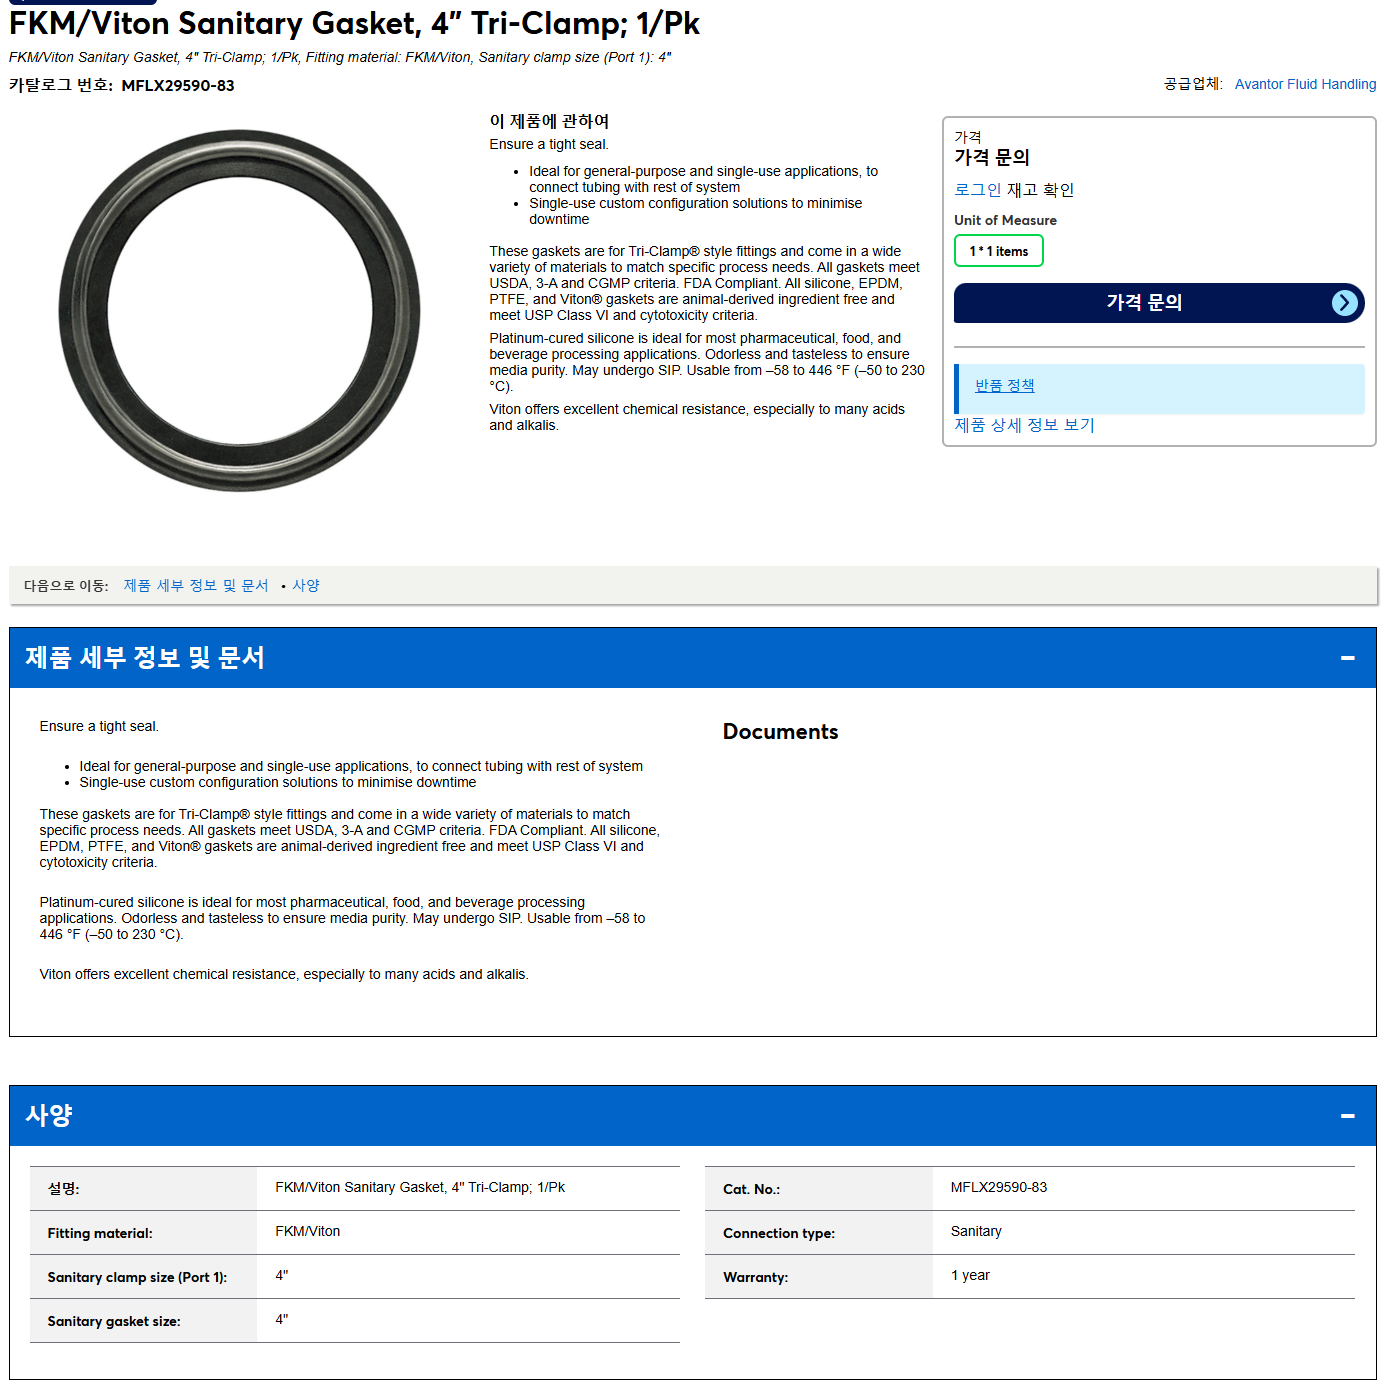Click the Documents heading
Viewport: 1384px width, 1400px height.
pyautogui.click(x=780, y=732)
